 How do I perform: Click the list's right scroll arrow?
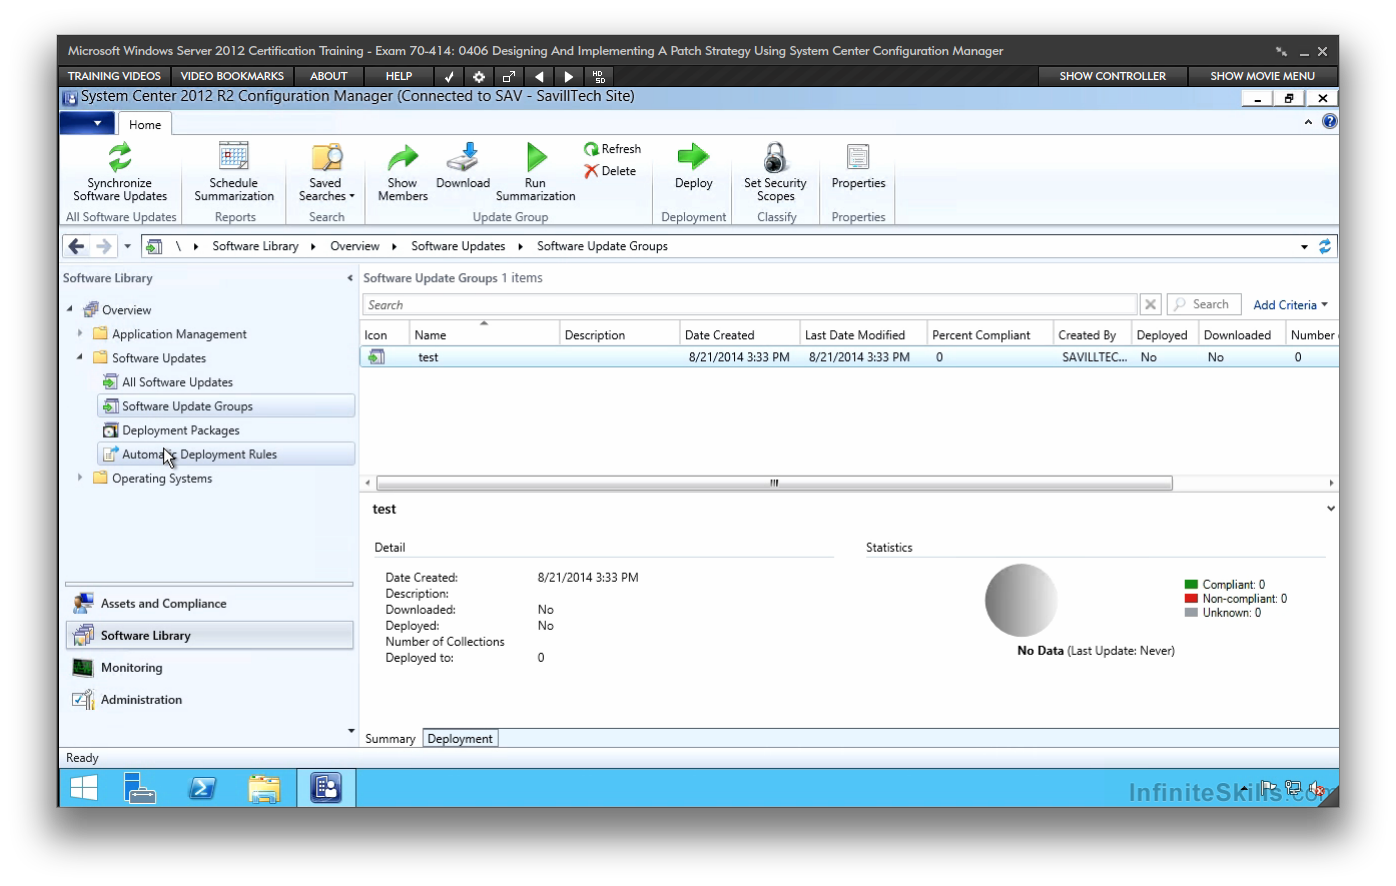(1331, 483)
